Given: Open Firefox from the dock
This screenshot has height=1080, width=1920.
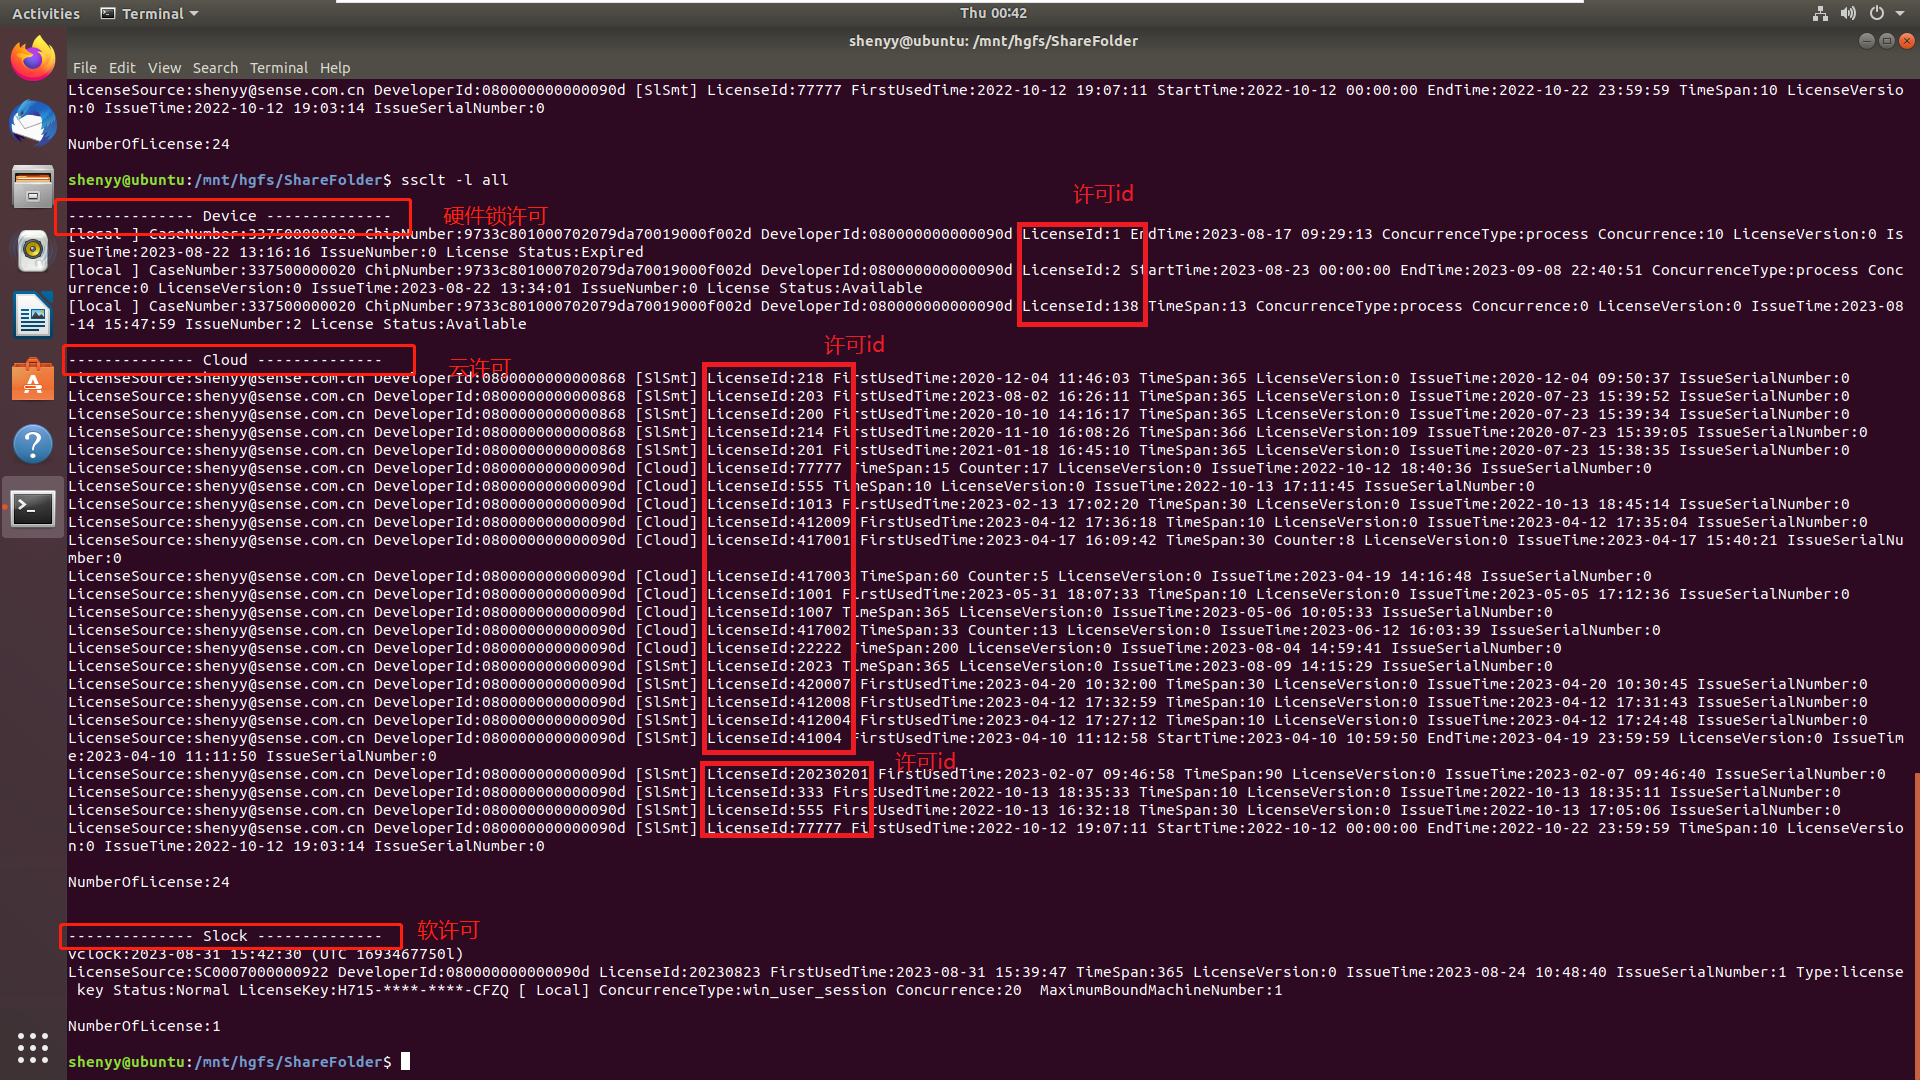Looking at the screenshot, I should (33, 59).
